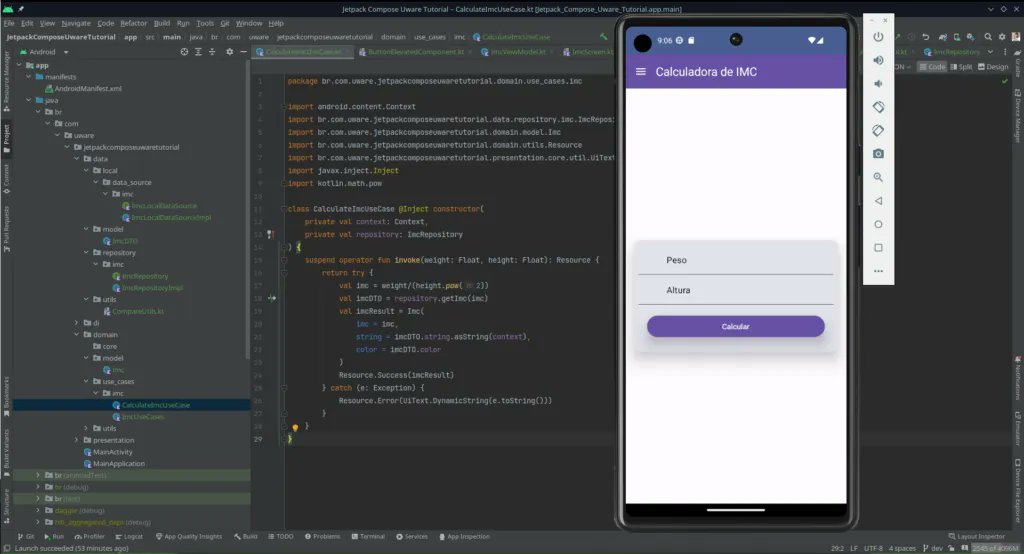This screenshot has height=554, width=1024.
Task: Take emulator screenshot with camera icon
Action: (878, 154)
